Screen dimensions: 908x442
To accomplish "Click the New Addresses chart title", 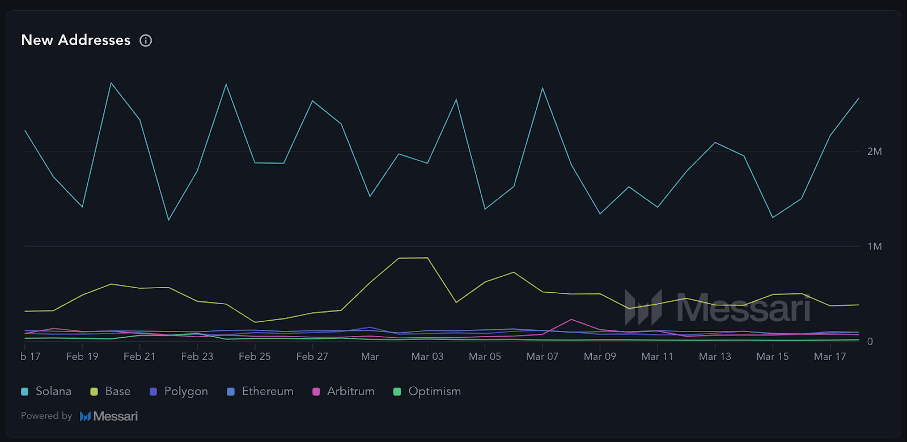I will [x=76, y=40].
